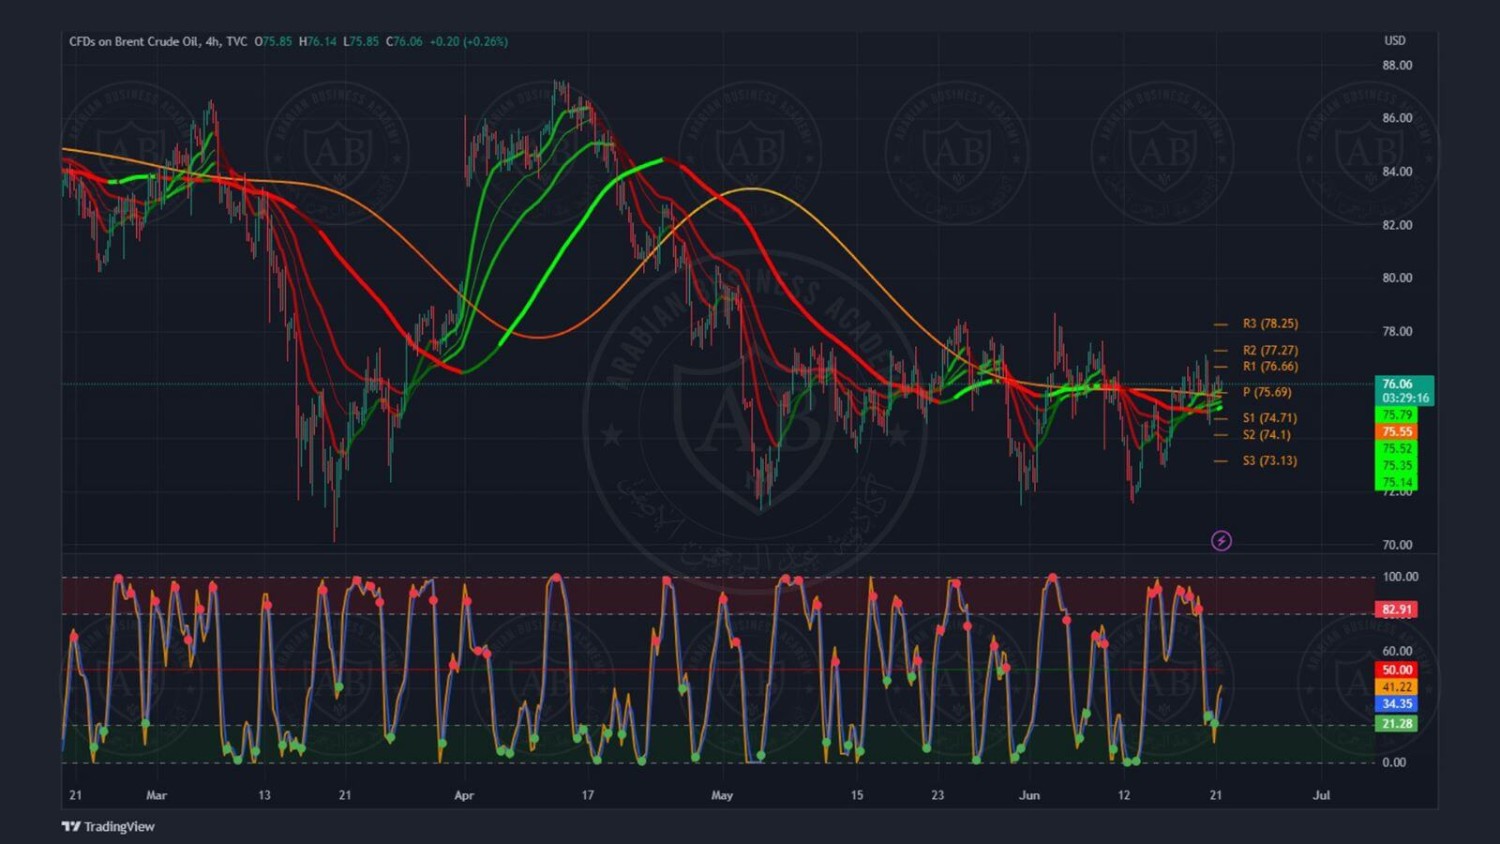The image size is (1500, 844).
Task: Click the green 75.79 price tag
Action: click(1397, 415)
